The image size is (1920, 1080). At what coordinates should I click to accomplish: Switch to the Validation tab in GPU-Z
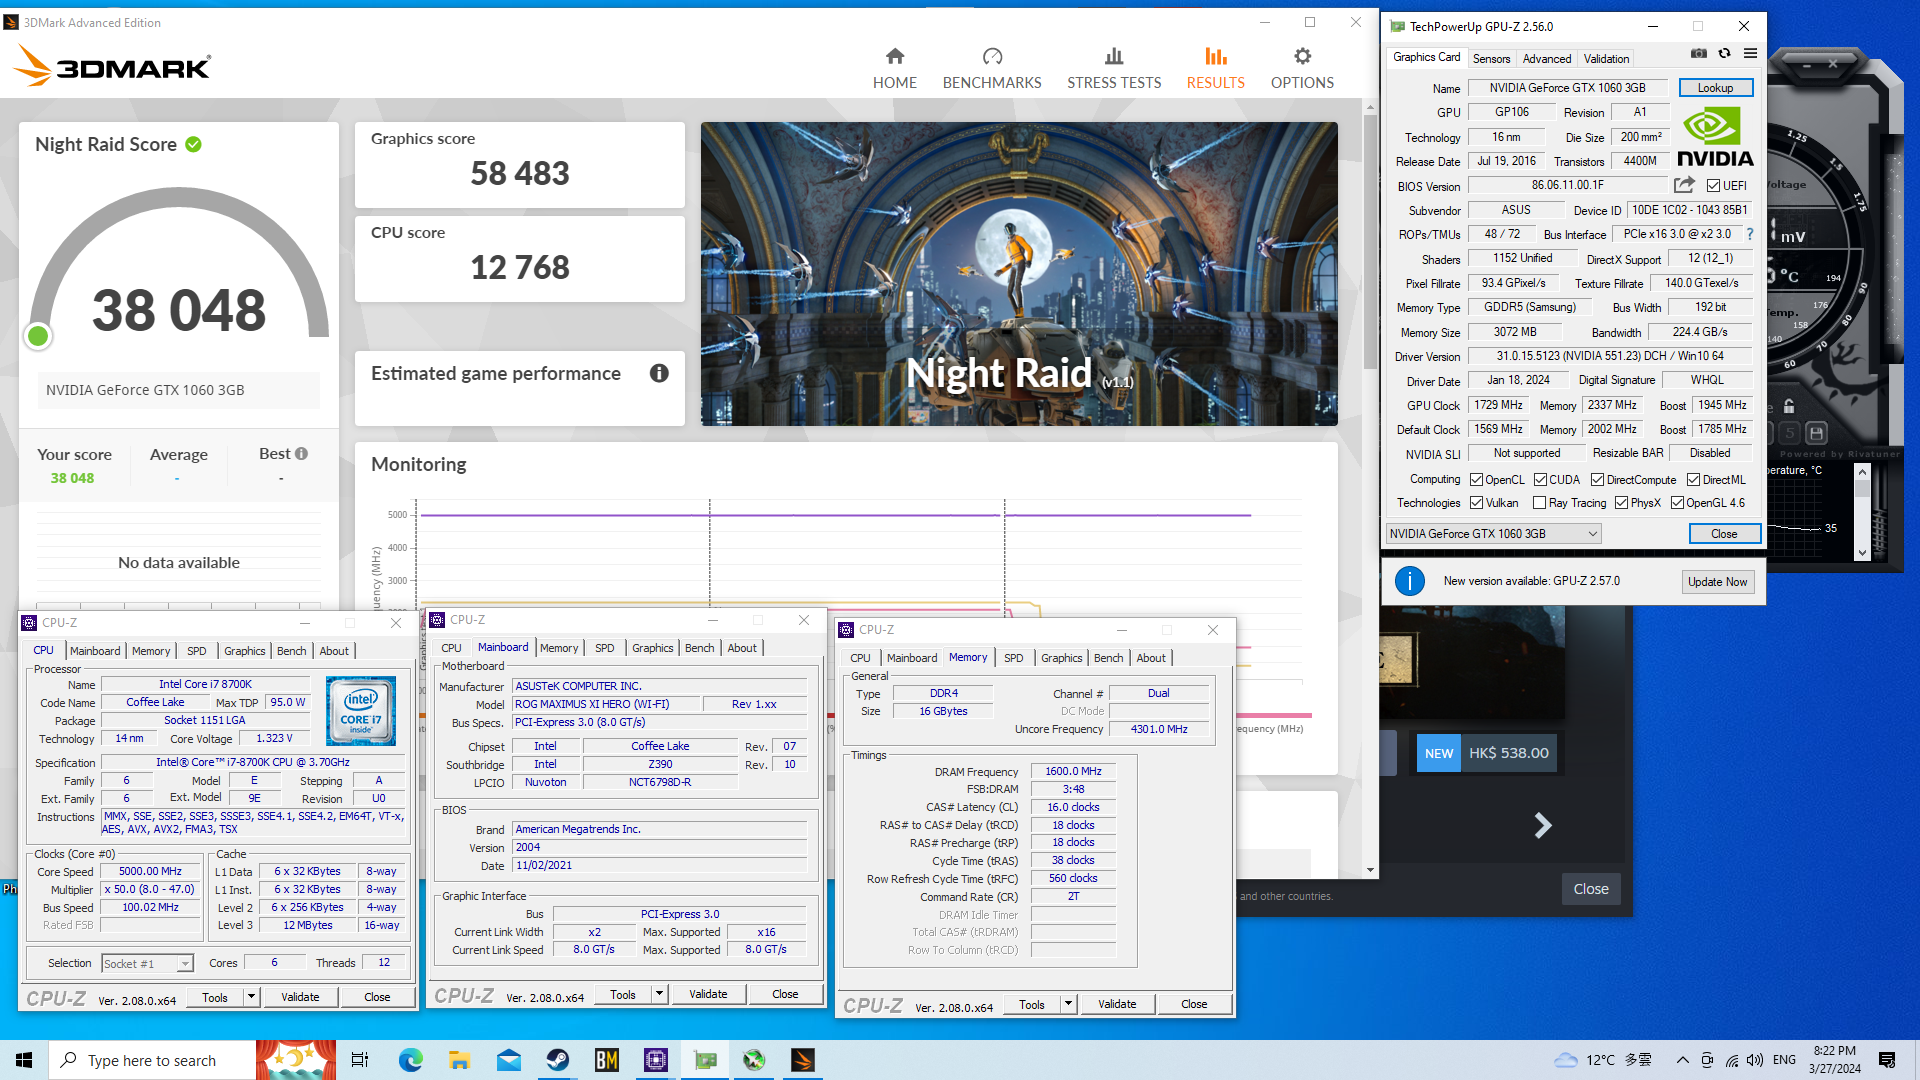click(1606, 59)
